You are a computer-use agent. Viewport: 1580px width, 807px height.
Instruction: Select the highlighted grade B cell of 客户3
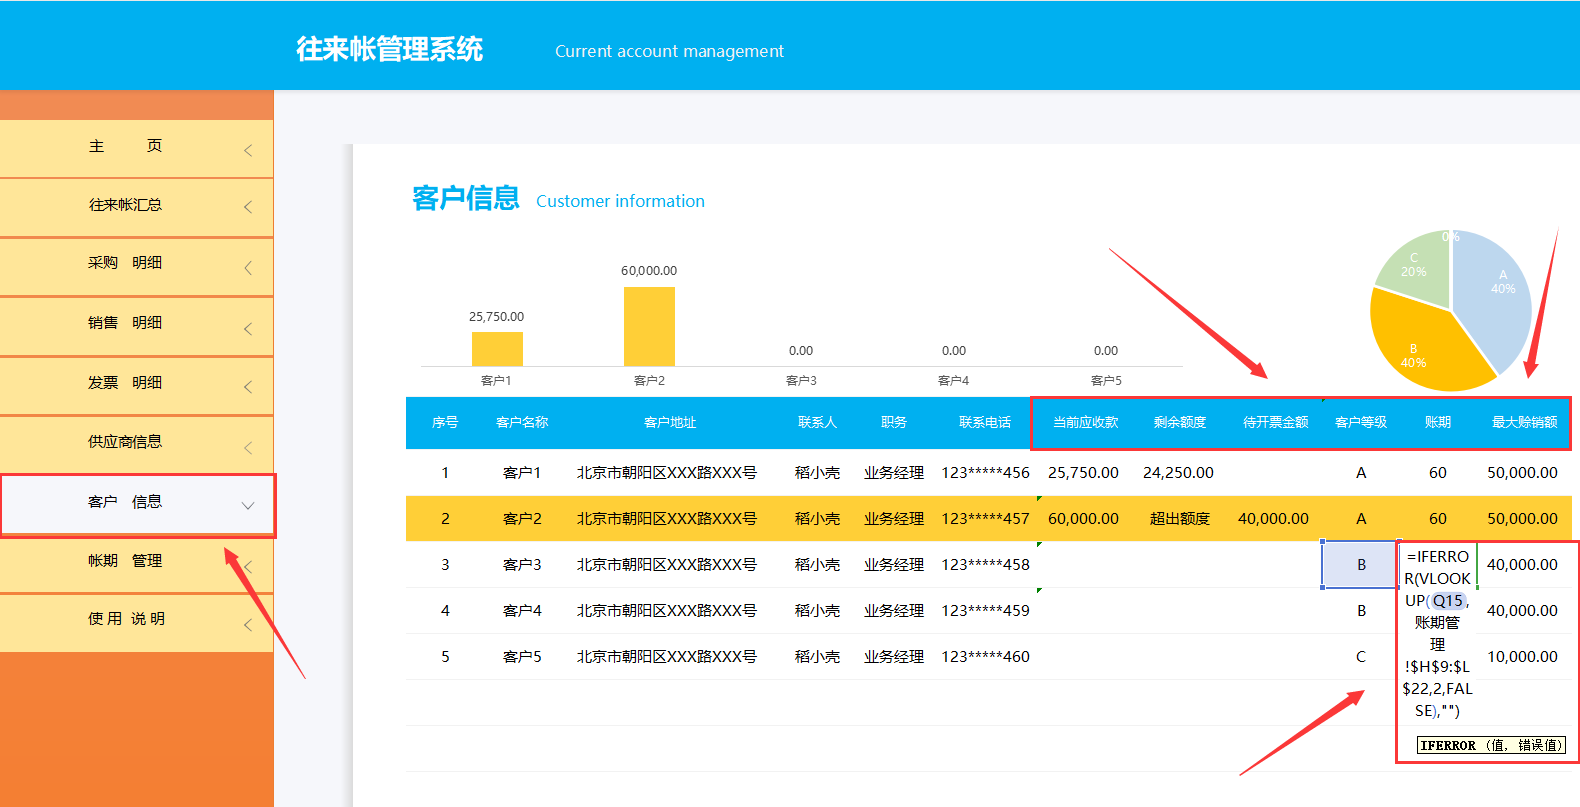point(1361,564)
